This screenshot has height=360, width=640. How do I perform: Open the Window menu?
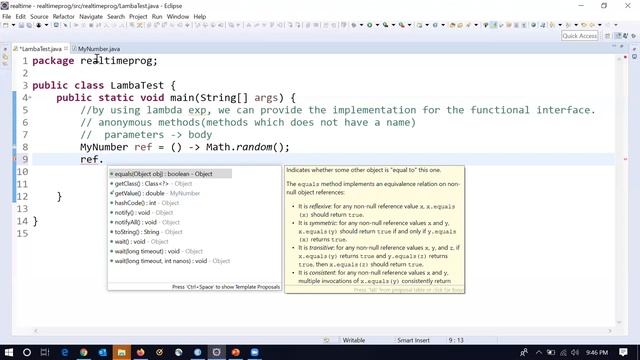(178, 16)
